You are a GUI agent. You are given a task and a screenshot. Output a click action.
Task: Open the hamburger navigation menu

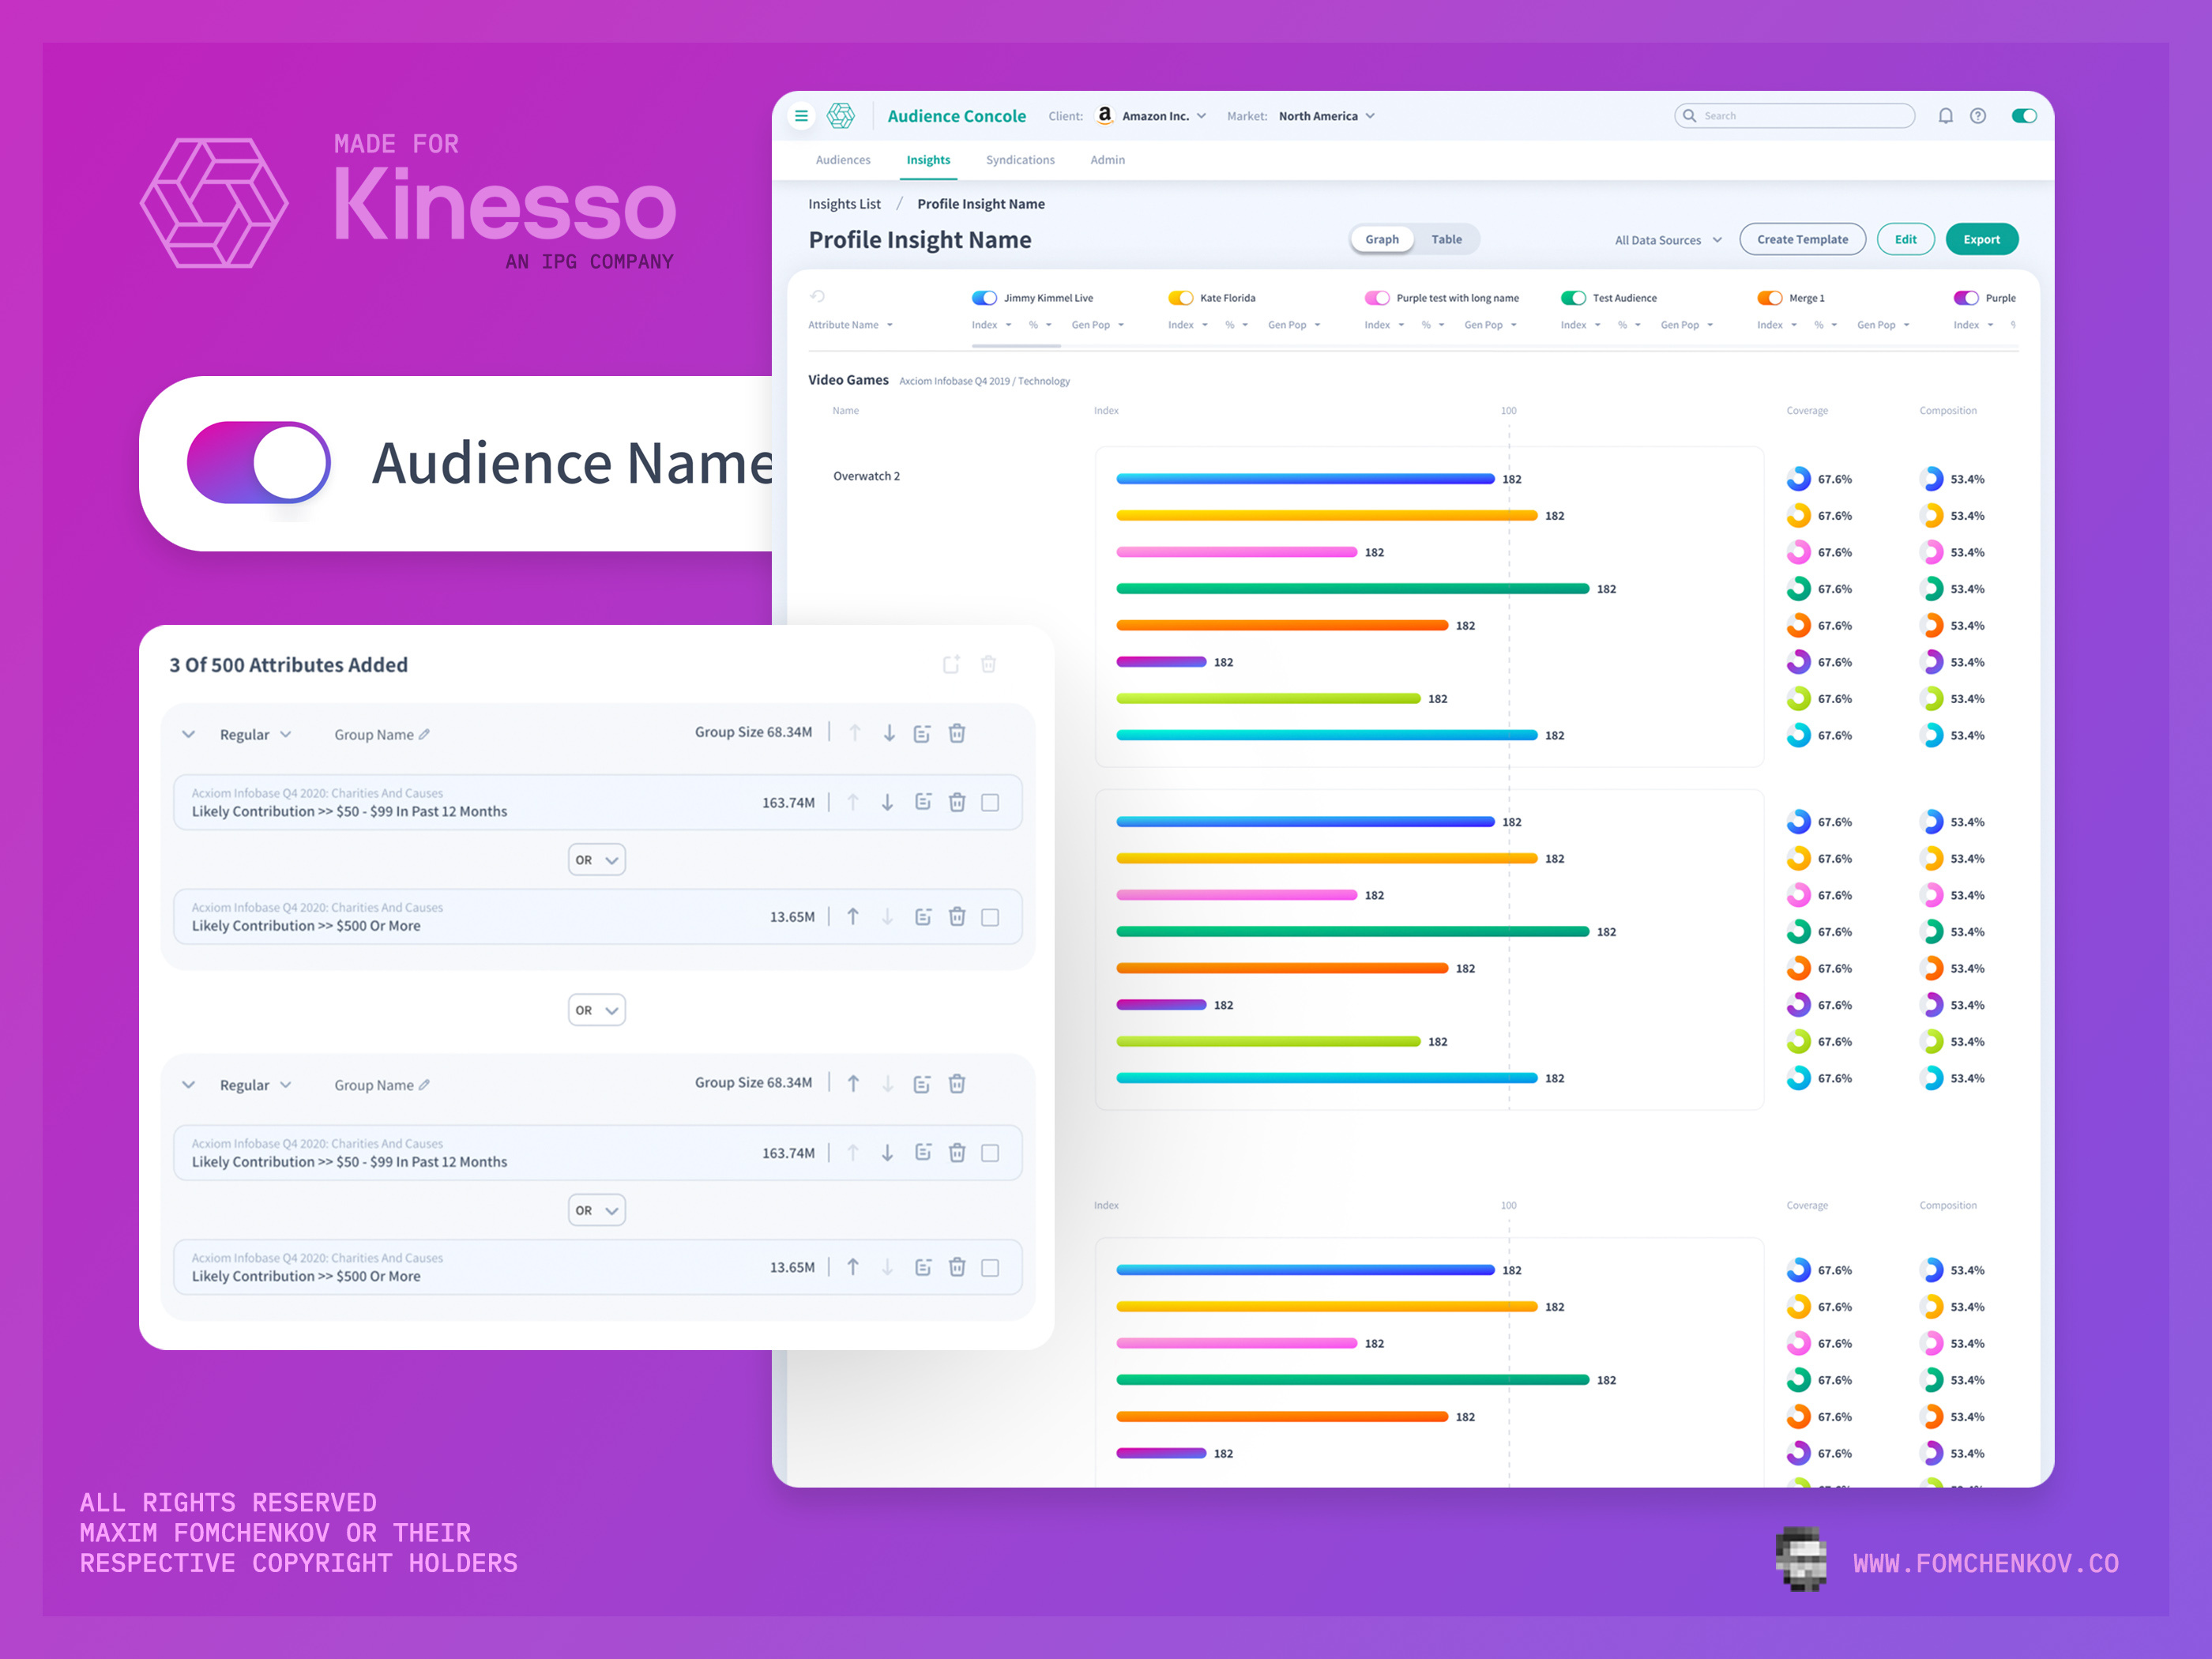click(801, 116)
